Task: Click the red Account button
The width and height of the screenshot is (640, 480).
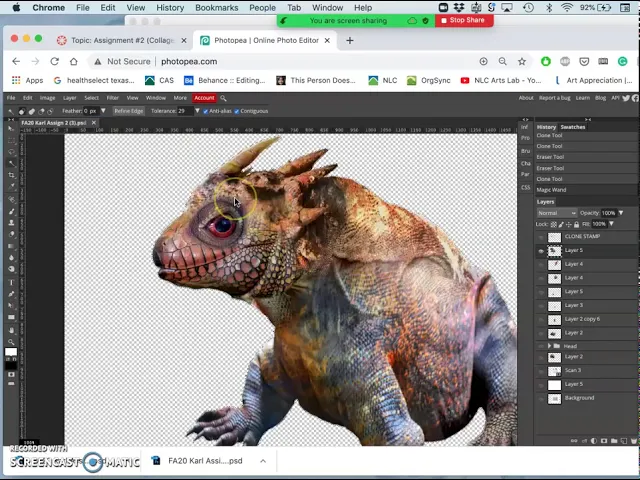Action: click(204, 98)
